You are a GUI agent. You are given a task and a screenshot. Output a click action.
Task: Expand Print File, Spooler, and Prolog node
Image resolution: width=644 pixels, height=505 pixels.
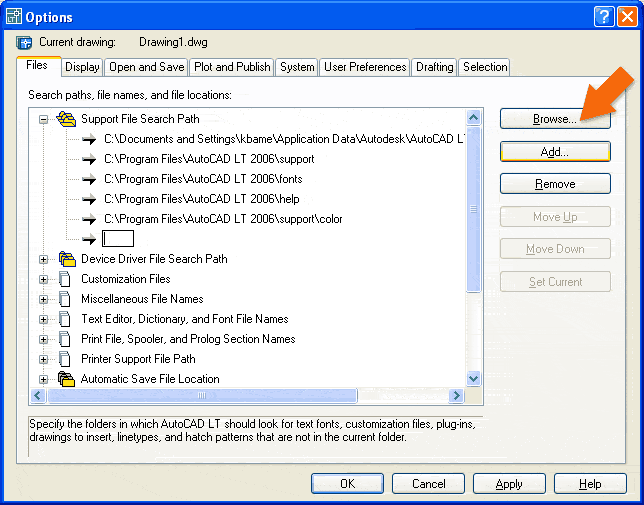point(44,339)
